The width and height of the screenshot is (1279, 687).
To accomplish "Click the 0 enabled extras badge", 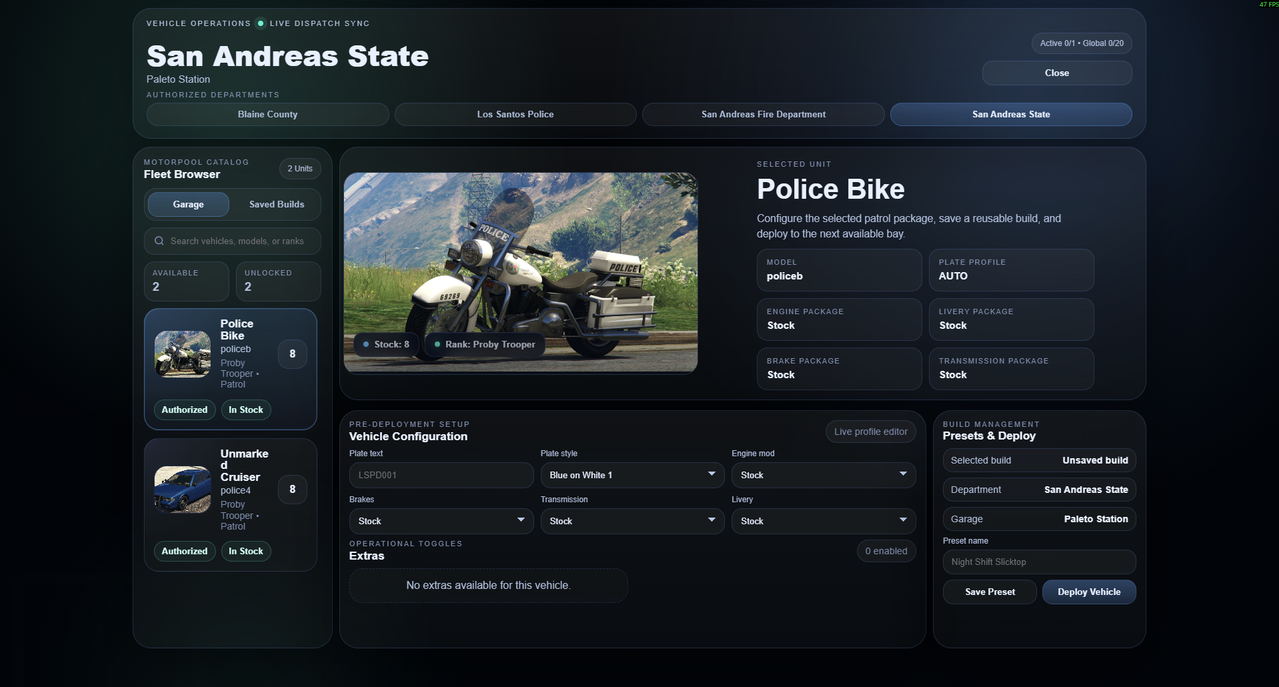I will click(886, 551).
